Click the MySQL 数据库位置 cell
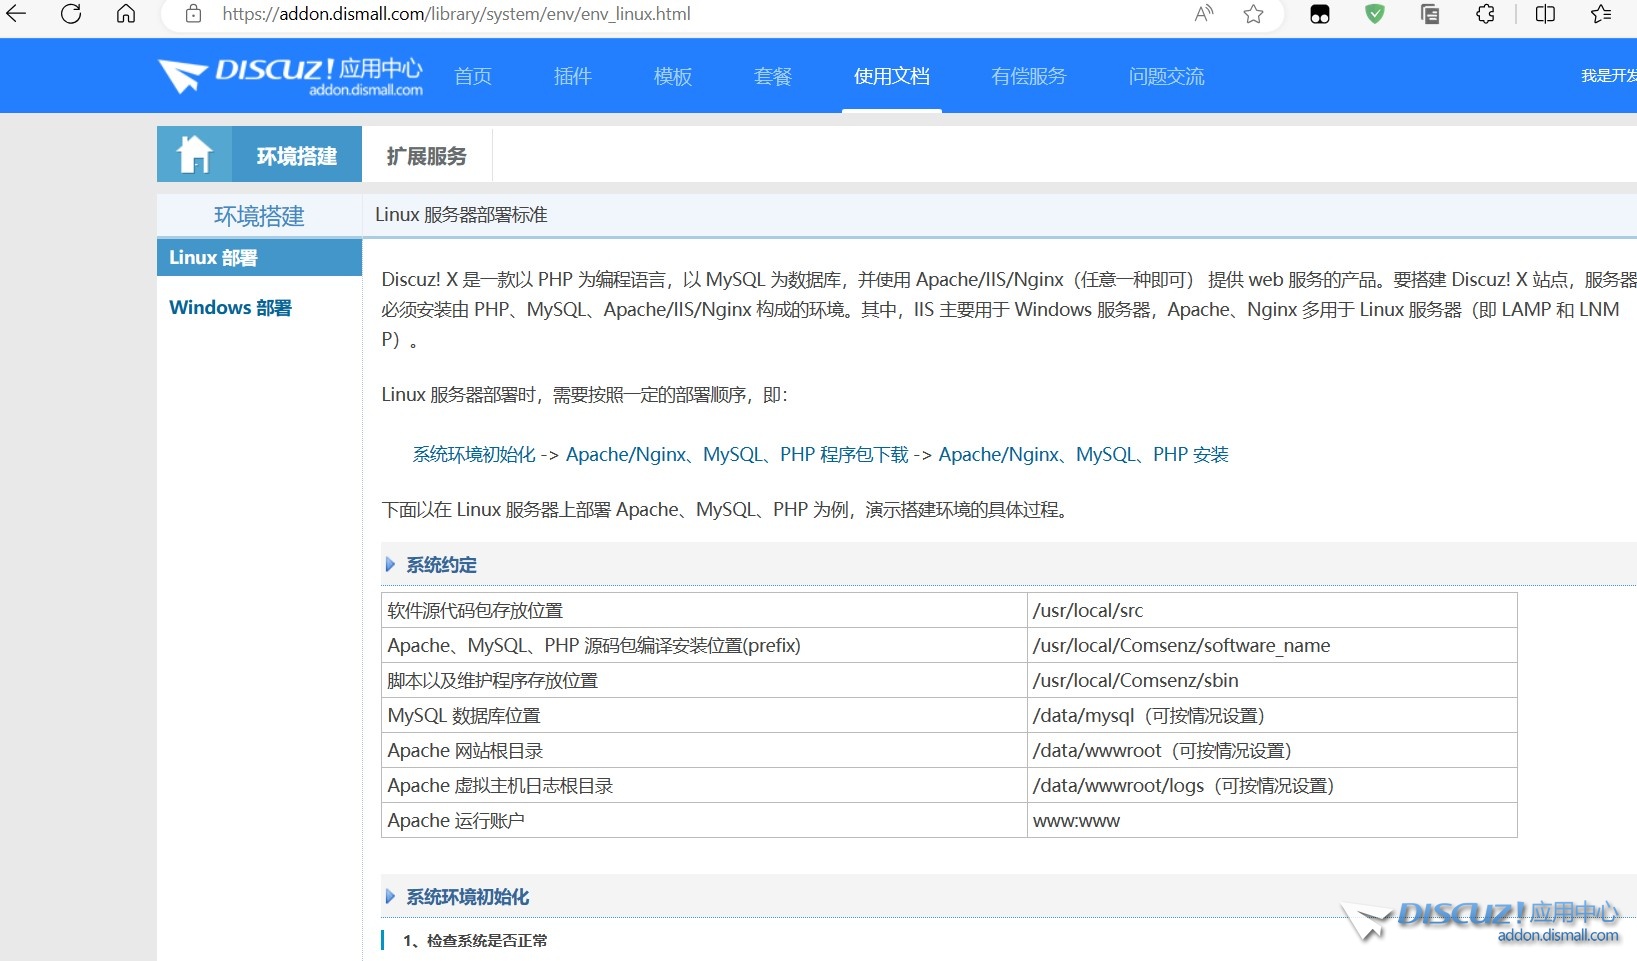 tap(704, 715)
